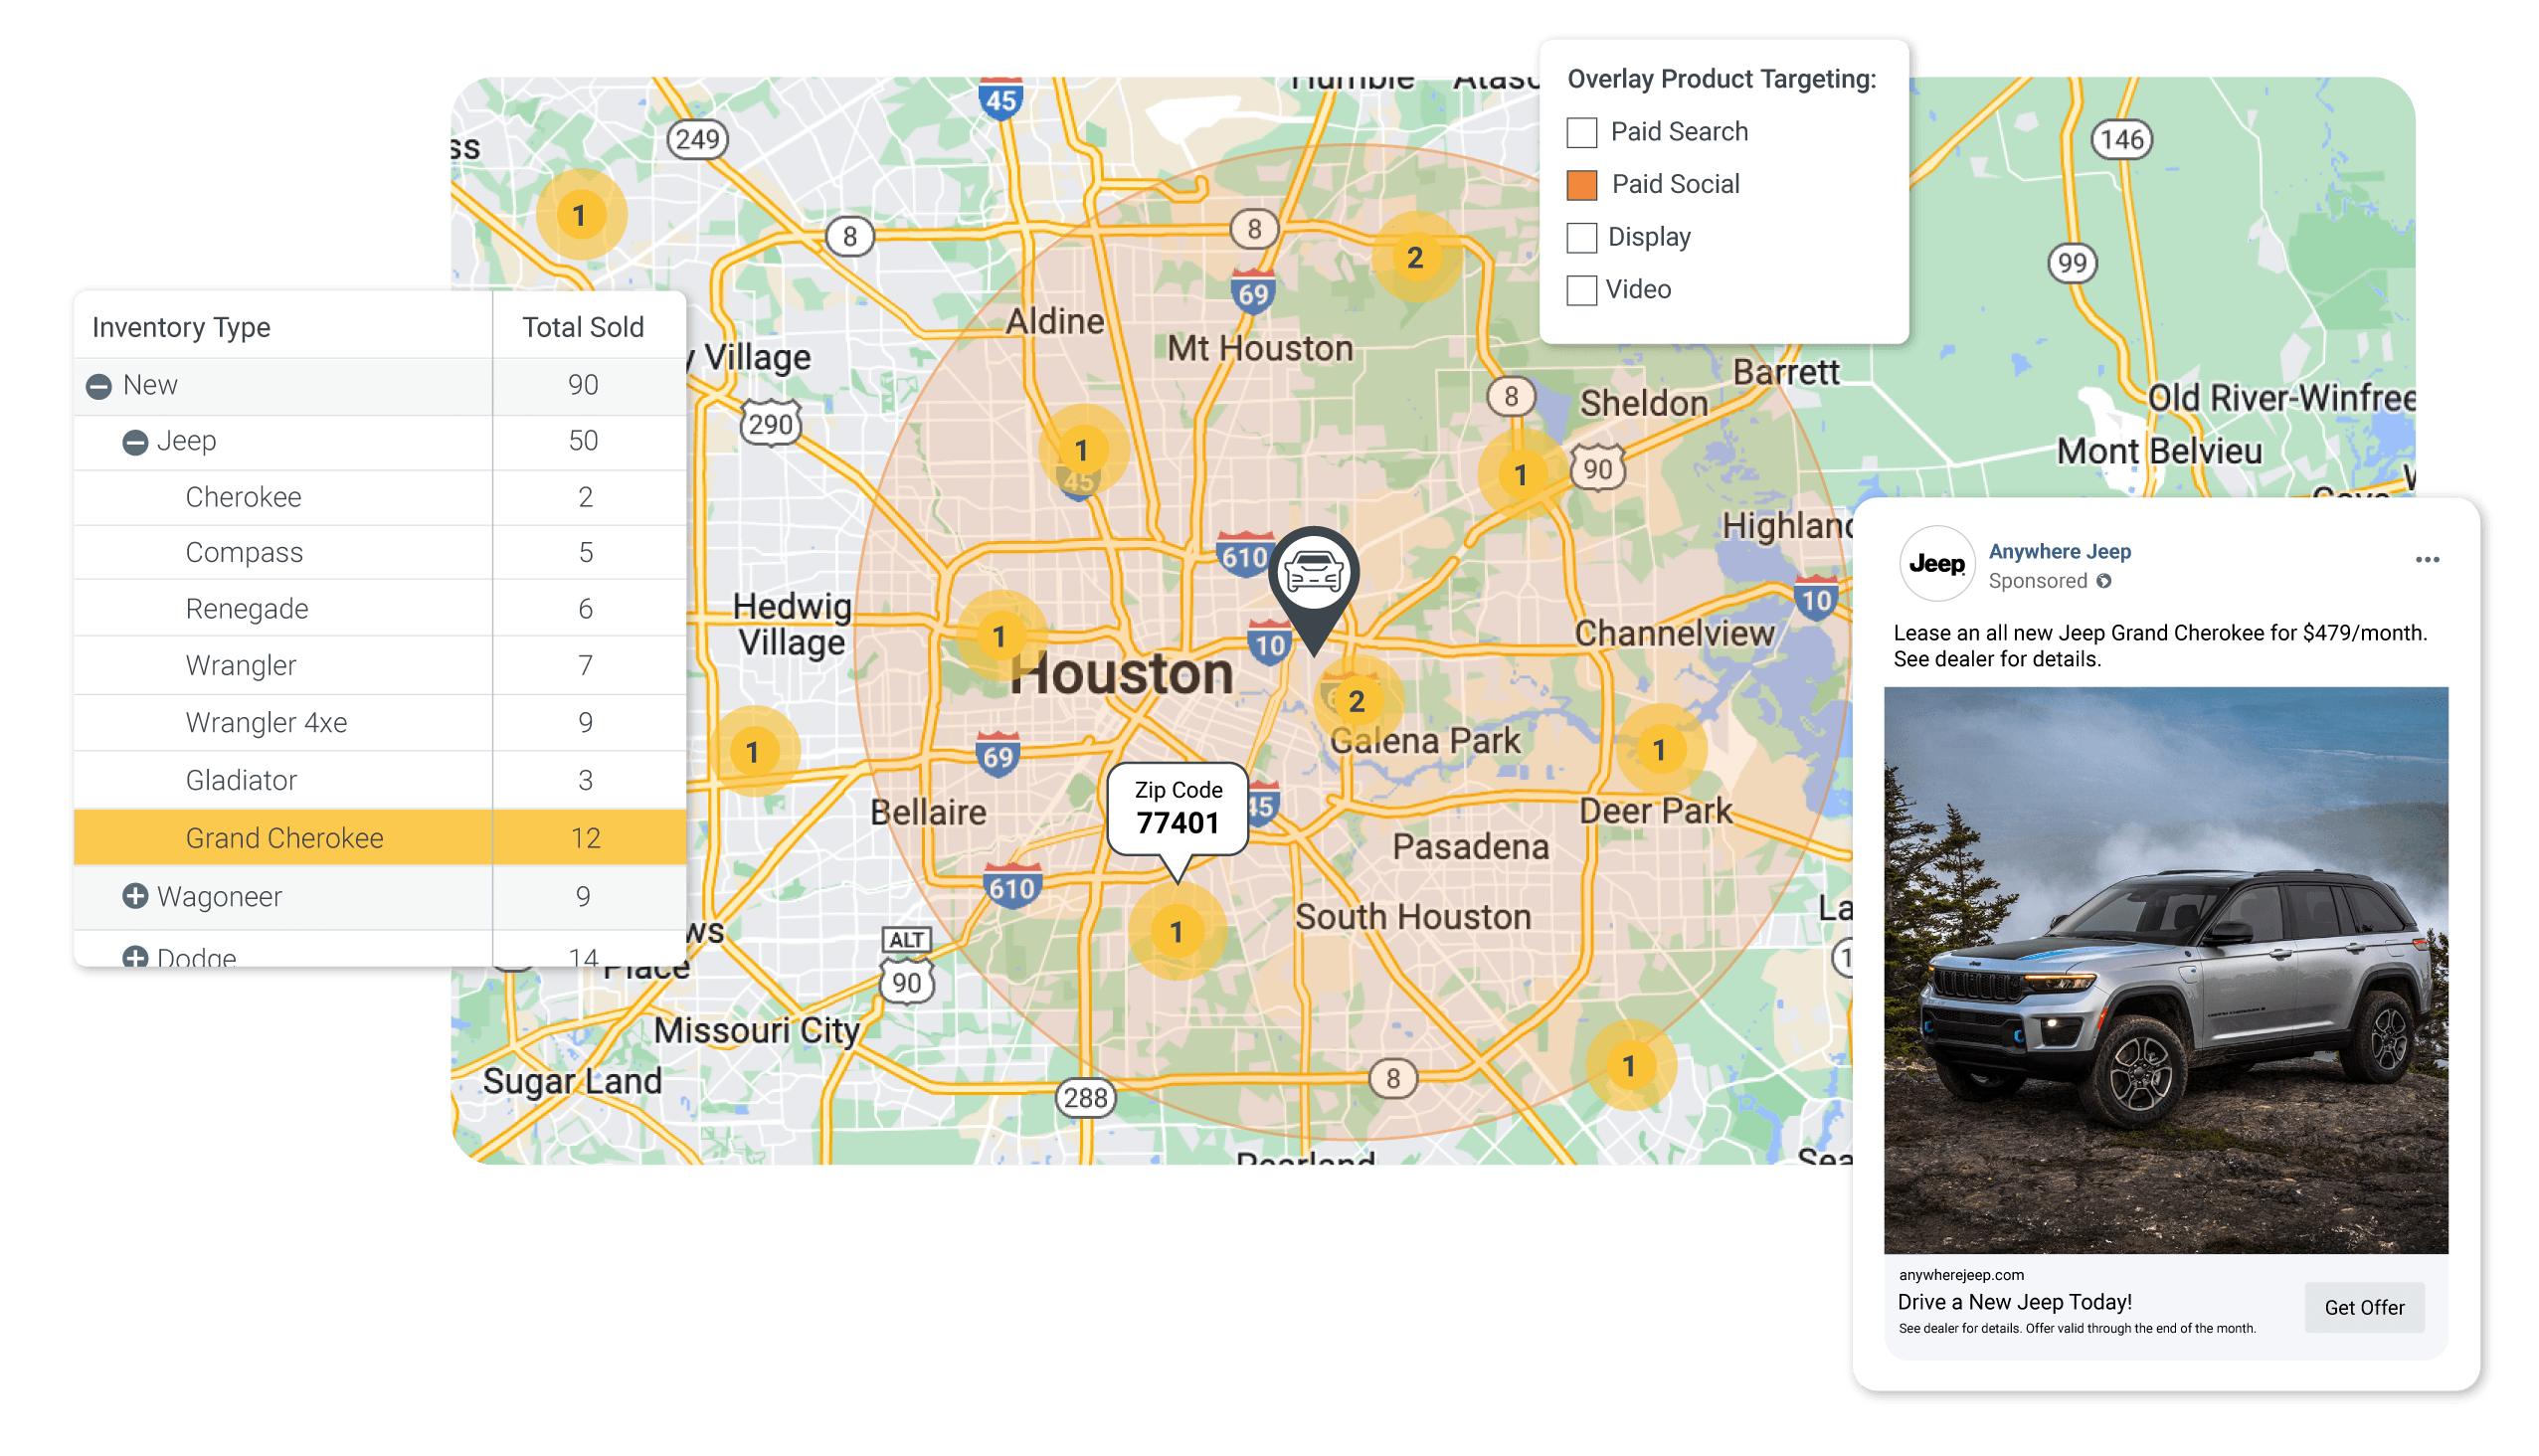Image resolution: width=2539 pixels, height=1456 pixels.
Task: Click the marker 1 near Aldine
Action: pyautogui.click(x=1081, y=450)
